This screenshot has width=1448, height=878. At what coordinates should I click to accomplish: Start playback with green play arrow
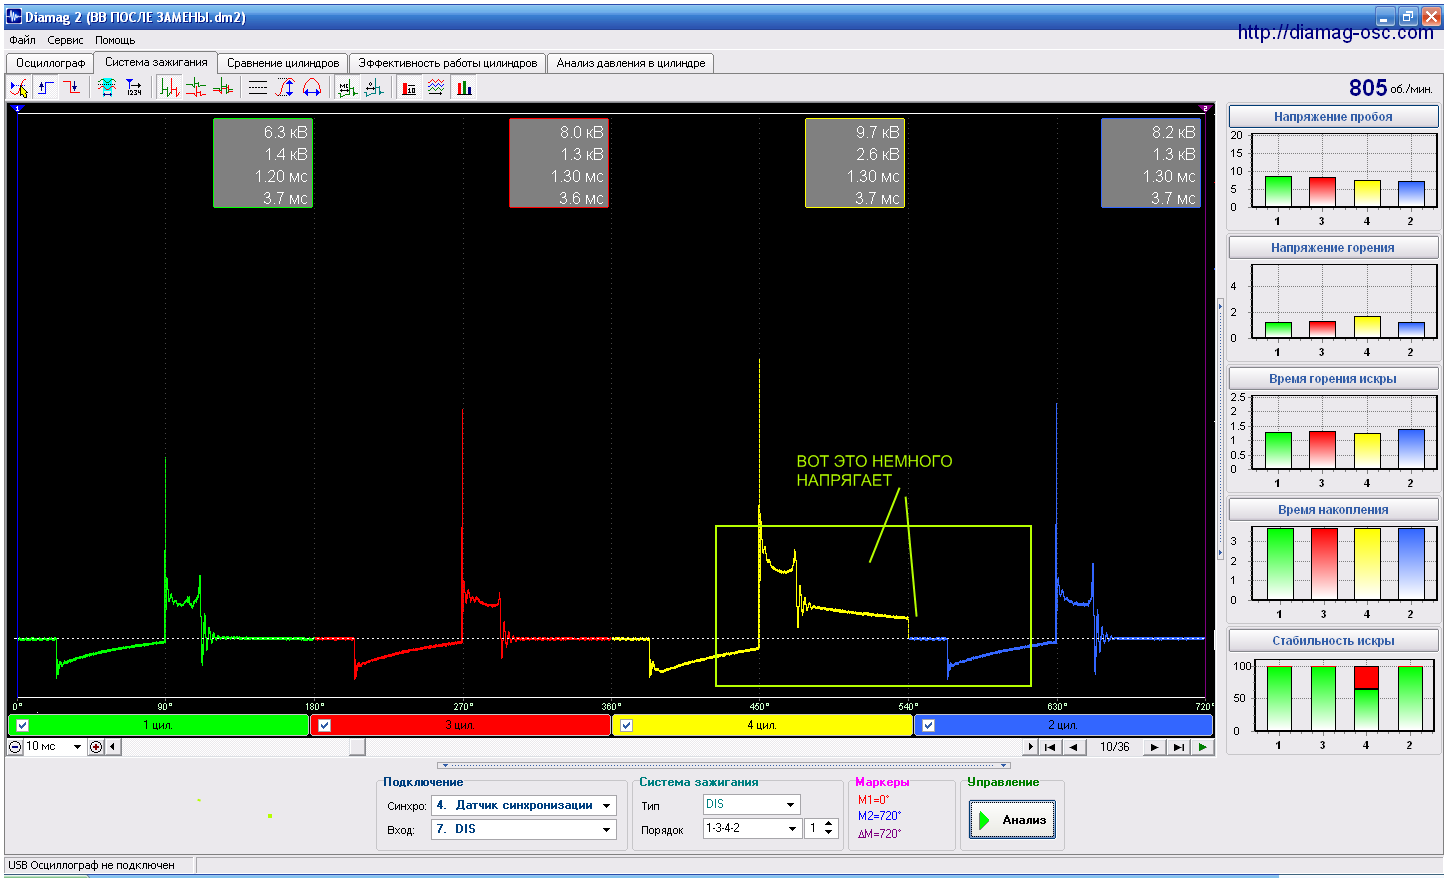click(x=1202, y=747)
